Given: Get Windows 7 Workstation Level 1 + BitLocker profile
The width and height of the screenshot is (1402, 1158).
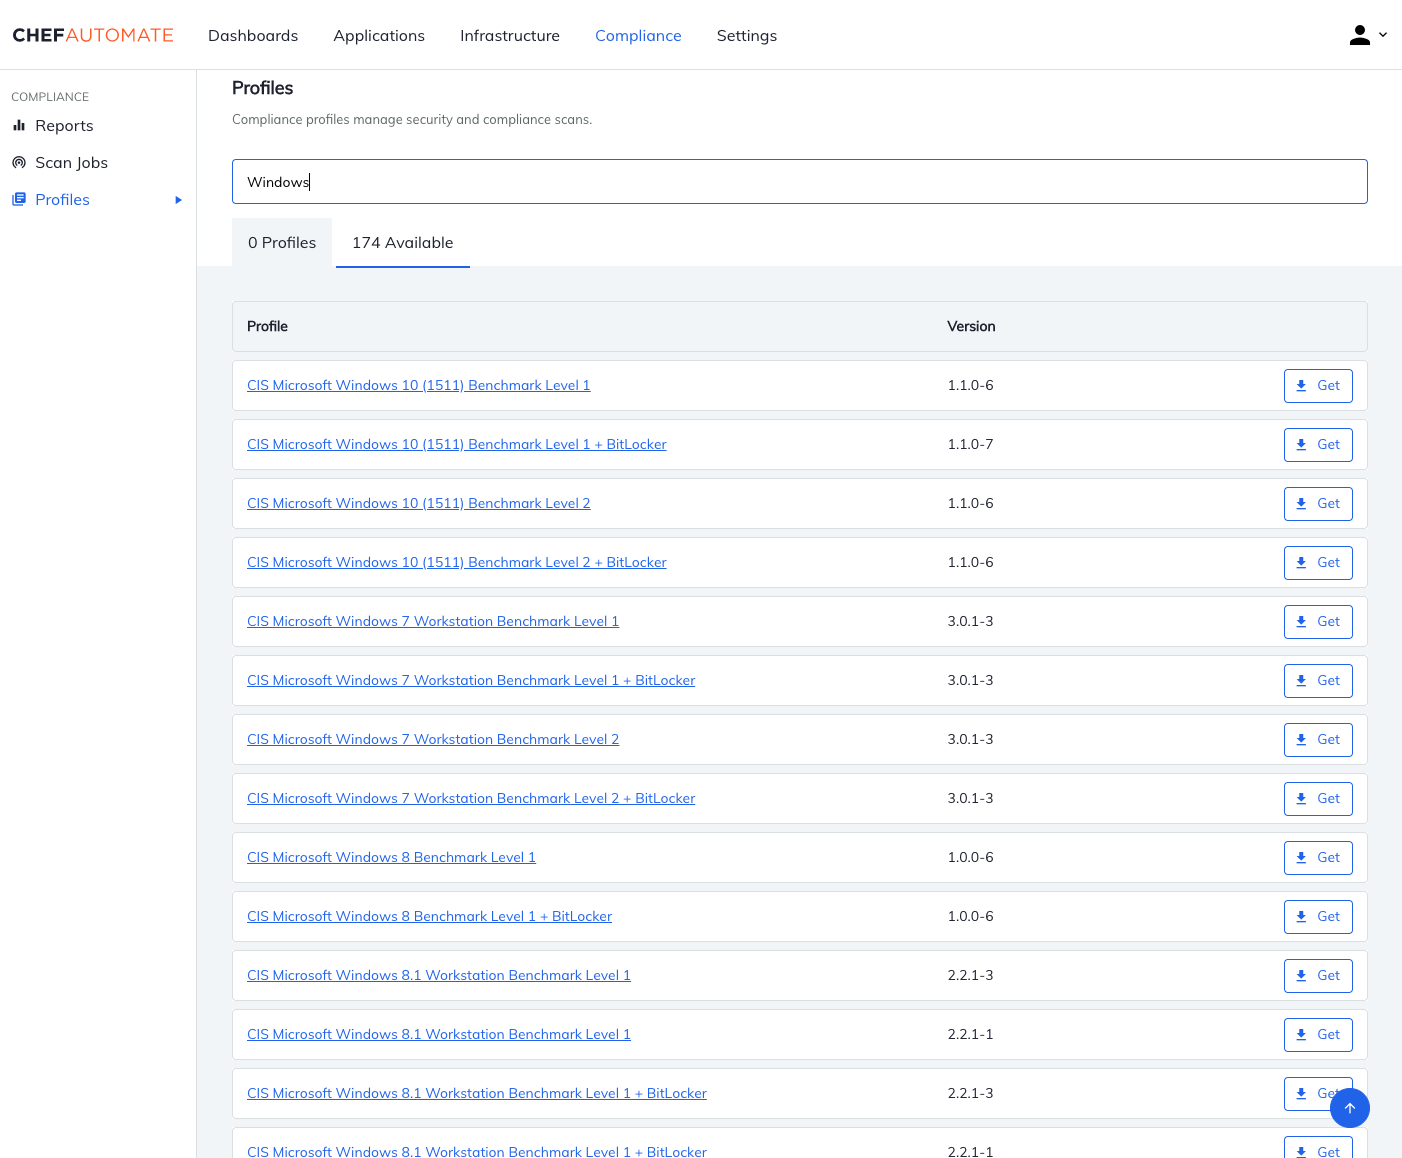Looking at the screenshot, I should point(1318,681).
